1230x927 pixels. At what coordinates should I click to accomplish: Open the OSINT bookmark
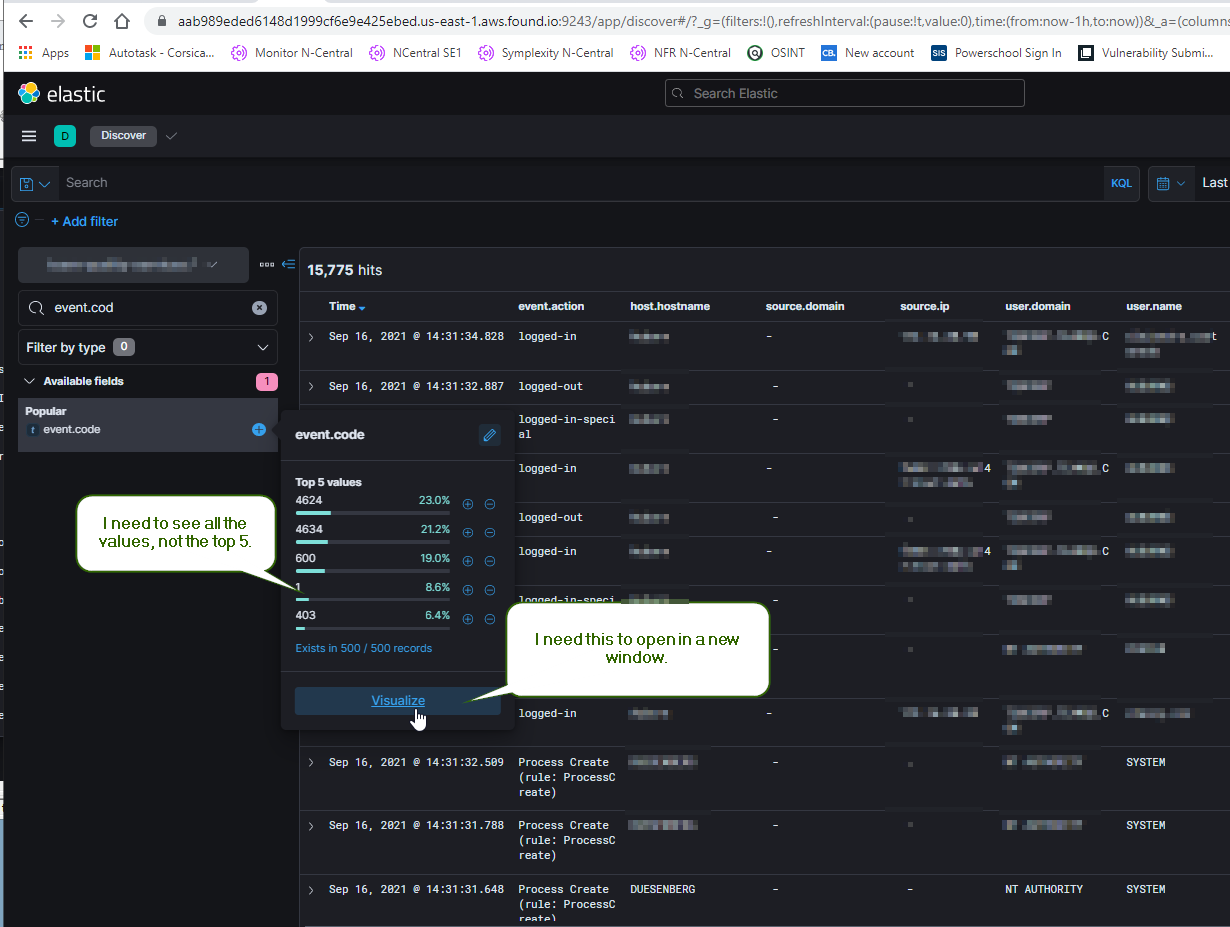776,53
